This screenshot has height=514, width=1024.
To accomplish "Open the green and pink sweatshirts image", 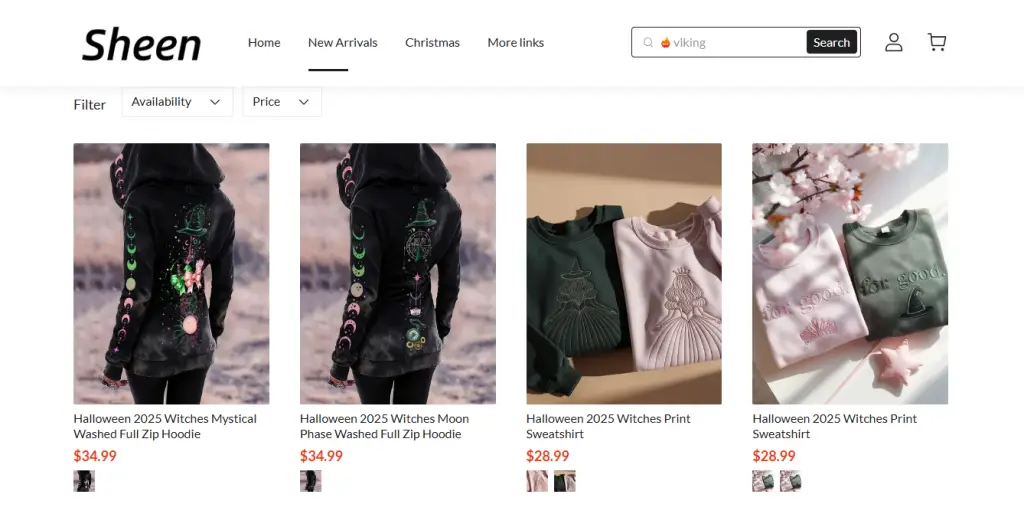I will (623, 273).
